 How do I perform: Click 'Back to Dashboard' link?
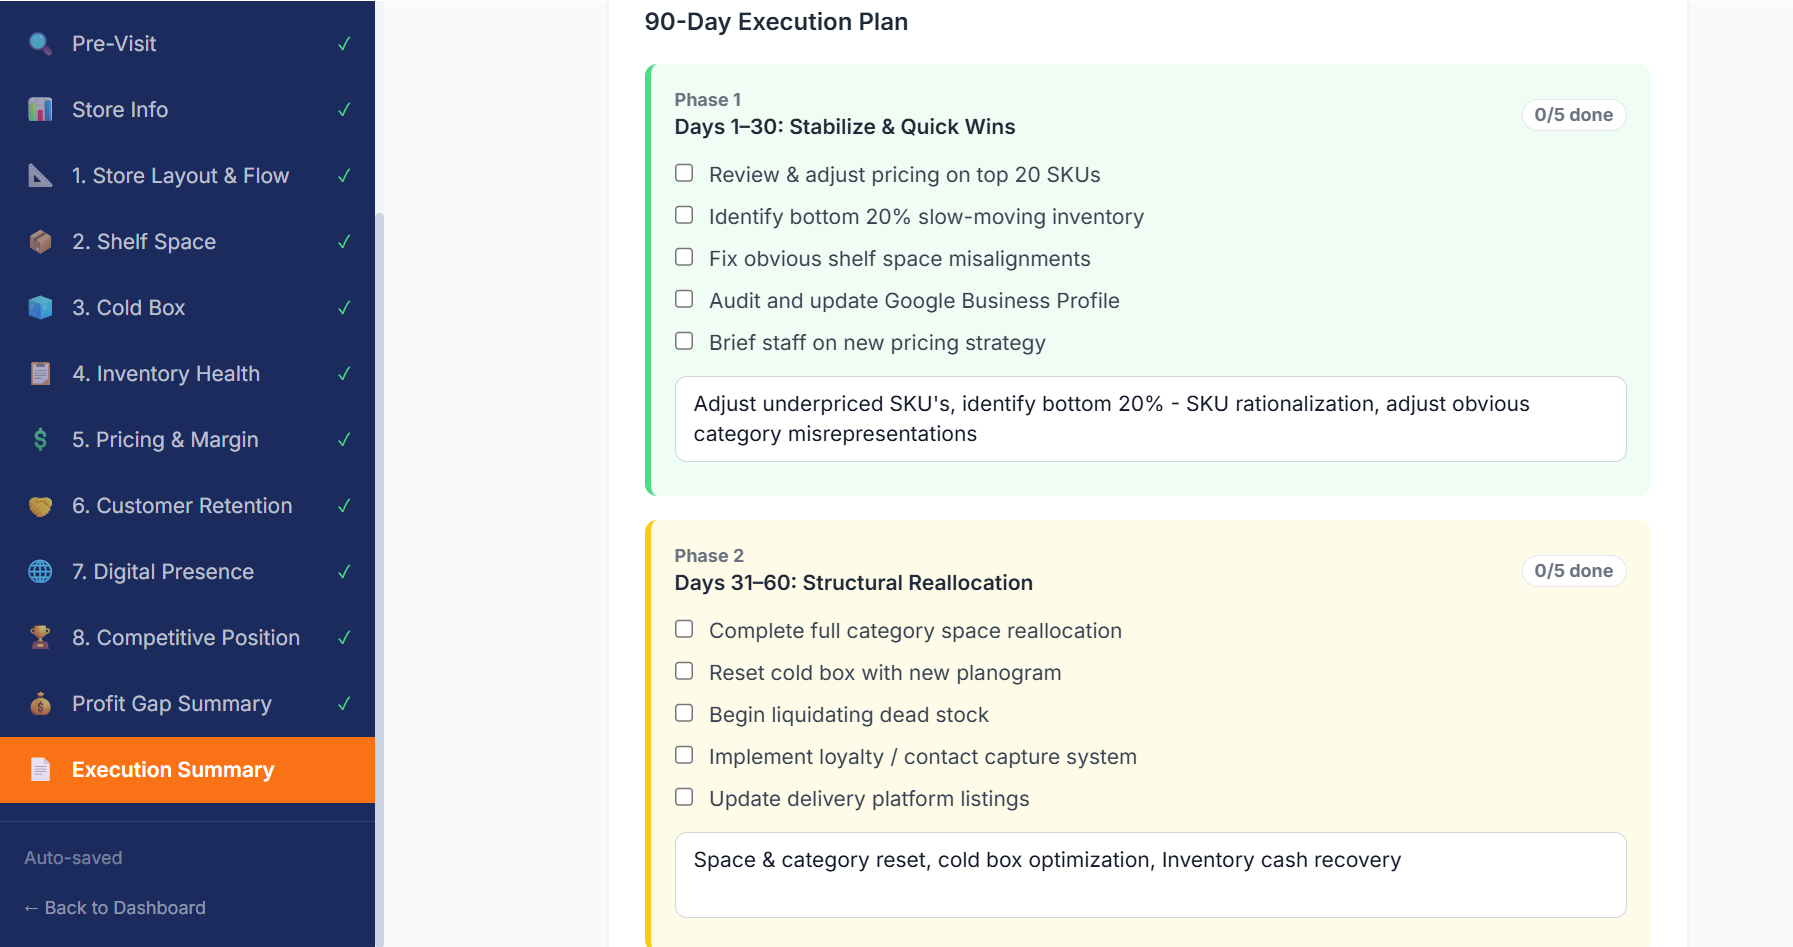[x=114, y=907]
